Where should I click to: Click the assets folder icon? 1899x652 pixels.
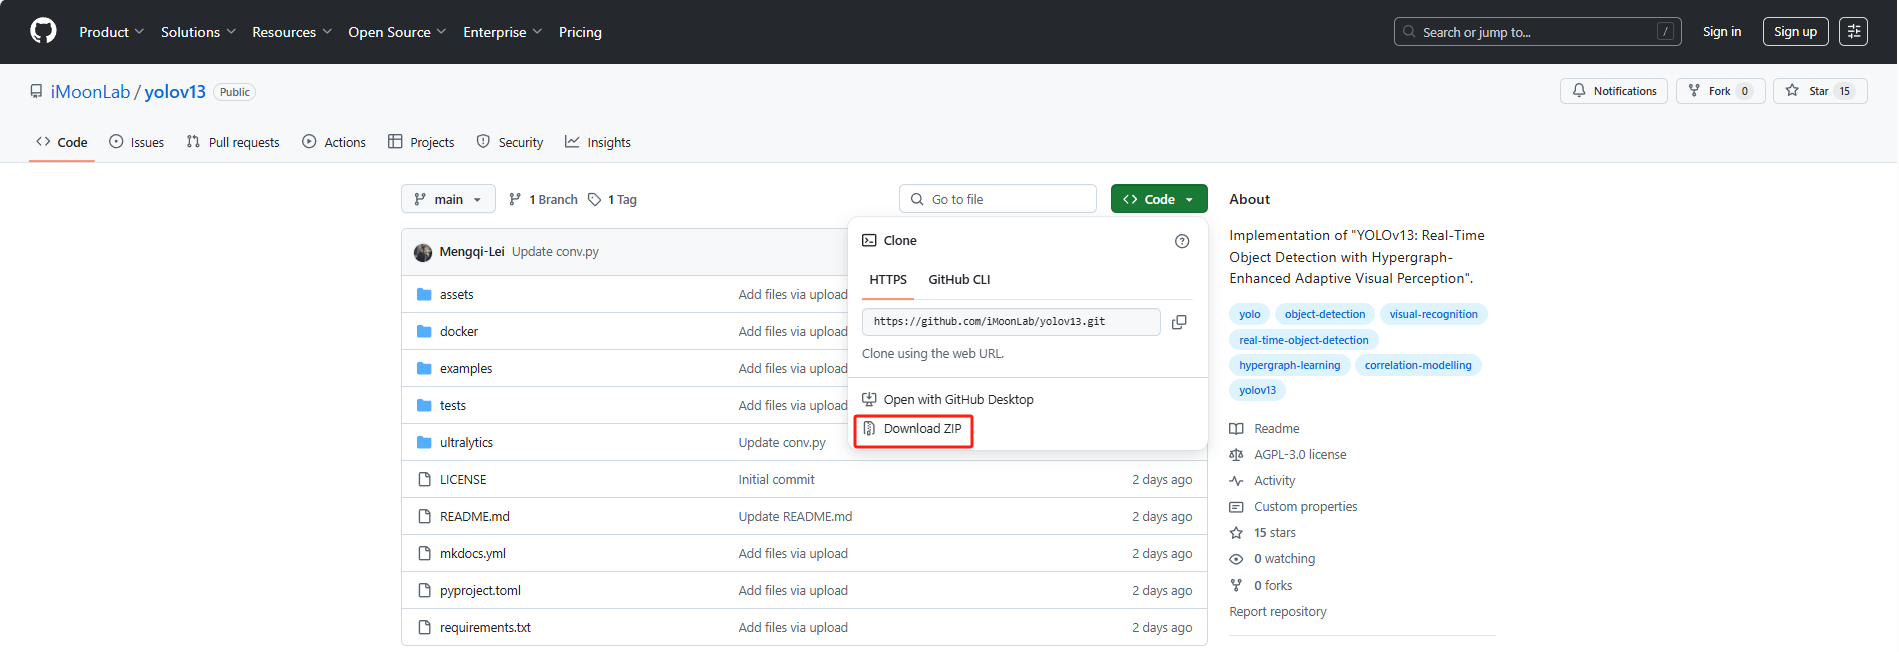(x=424, y=294)
